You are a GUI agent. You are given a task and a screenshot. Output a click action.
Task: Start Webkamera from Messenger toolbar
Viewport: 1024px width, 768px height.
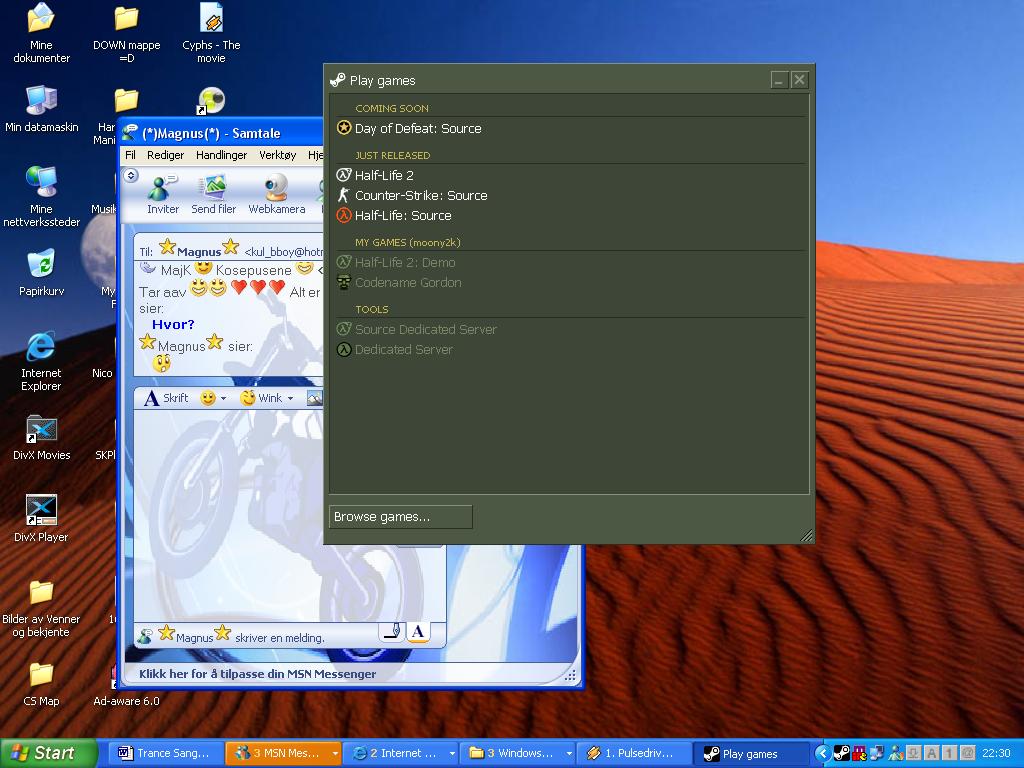click(277, 194)
